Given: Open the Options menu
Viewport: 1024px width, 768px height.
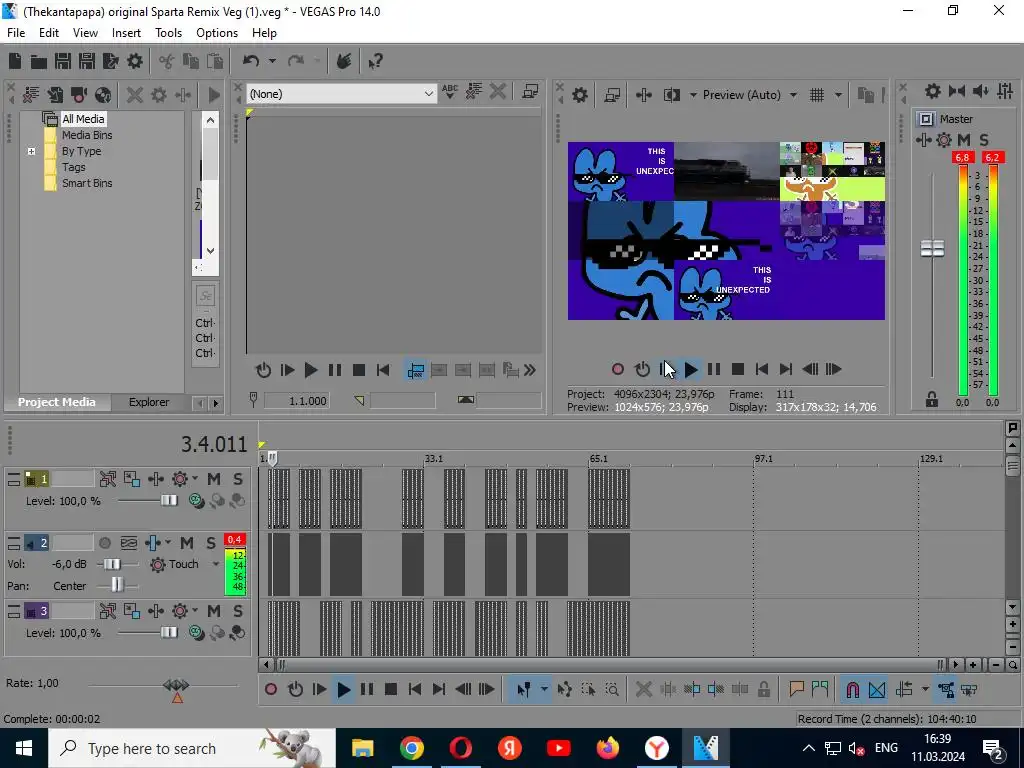Looking at the screenshot, I should click(x=217, y=33).
